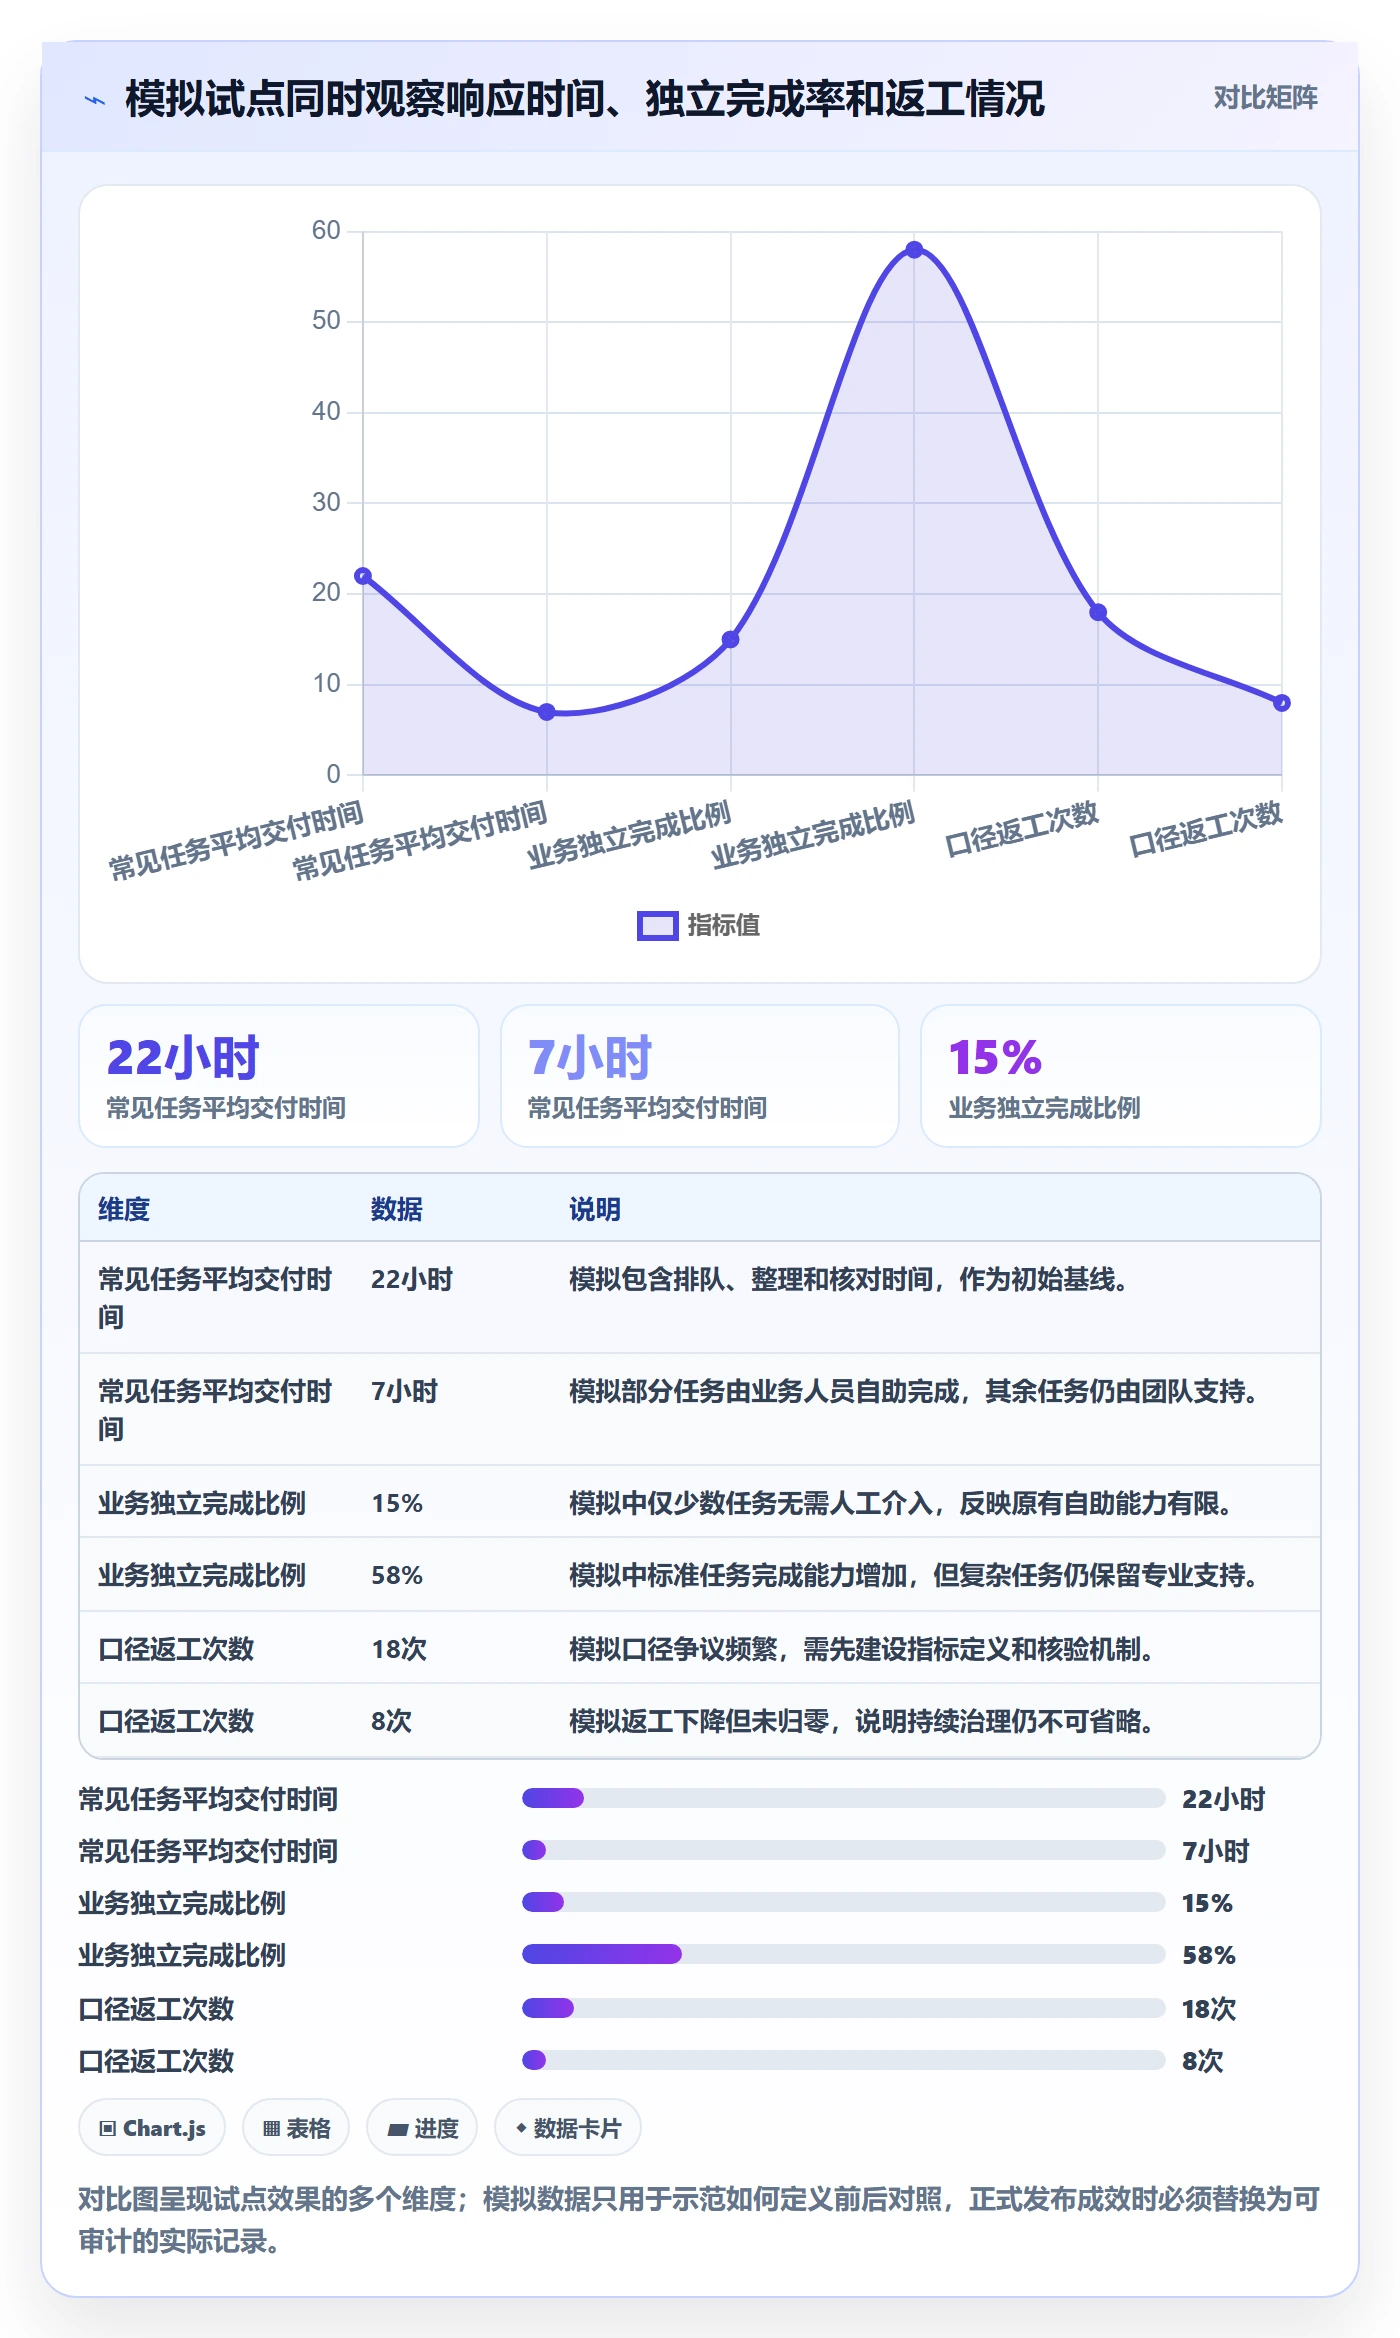Select the chart's peak data point near 58
This screenshot has width=1400, height=2338.
(x=914, y=250)
